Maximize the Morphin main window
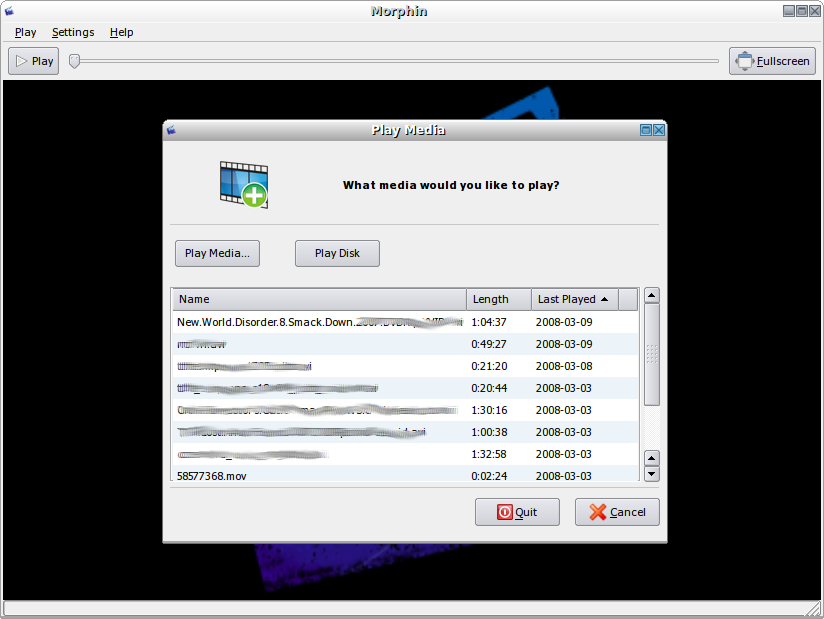824x619 pixels. pos(802,11)
